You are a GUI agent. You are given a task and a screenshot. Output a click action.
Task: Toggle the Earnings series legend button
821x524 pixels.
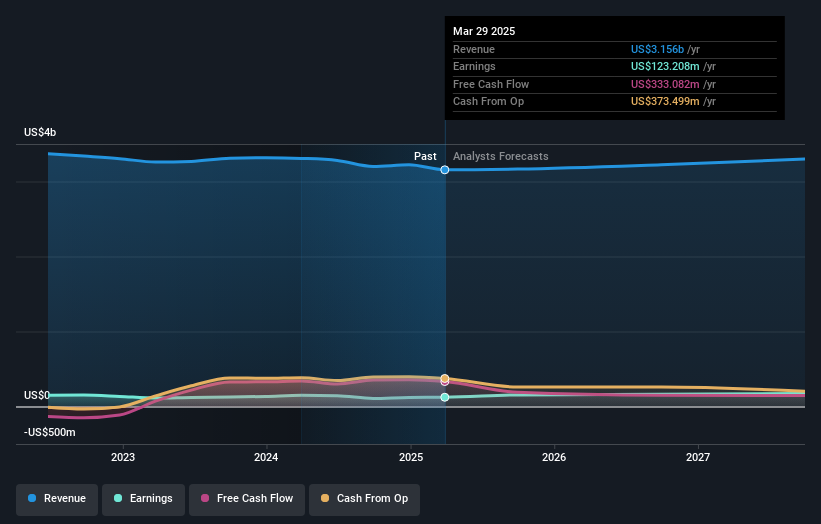pos(143,499)
